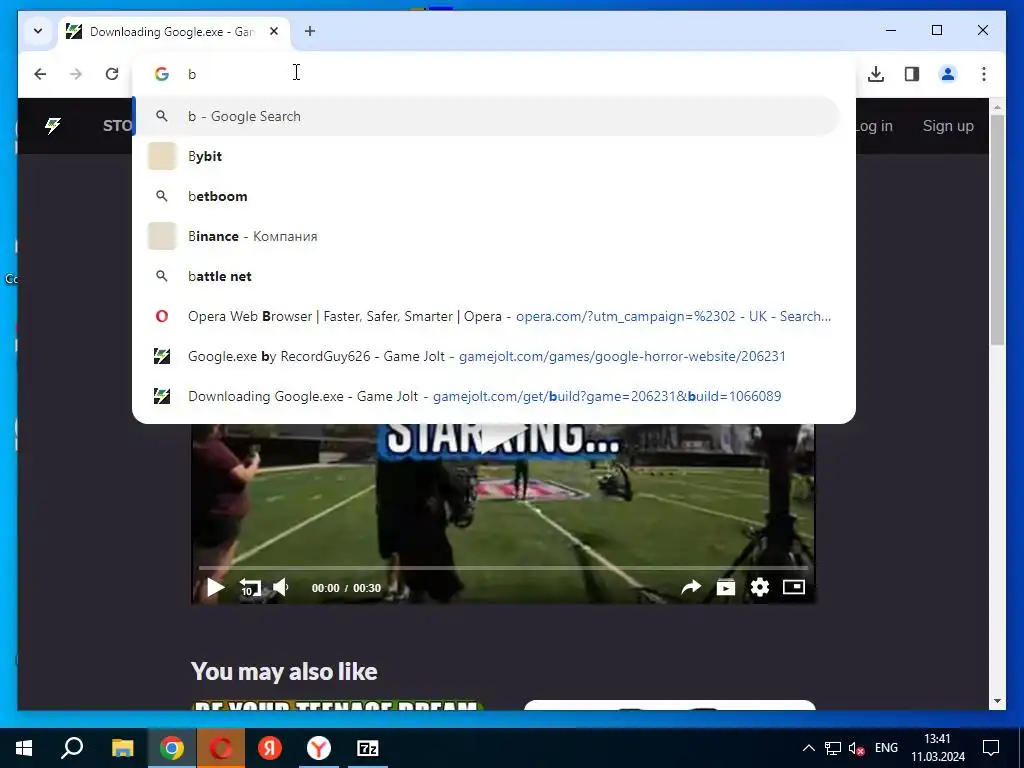This screenshot has width=1024, height=768.
Task: Click the Sign up link
Action: 948,126
